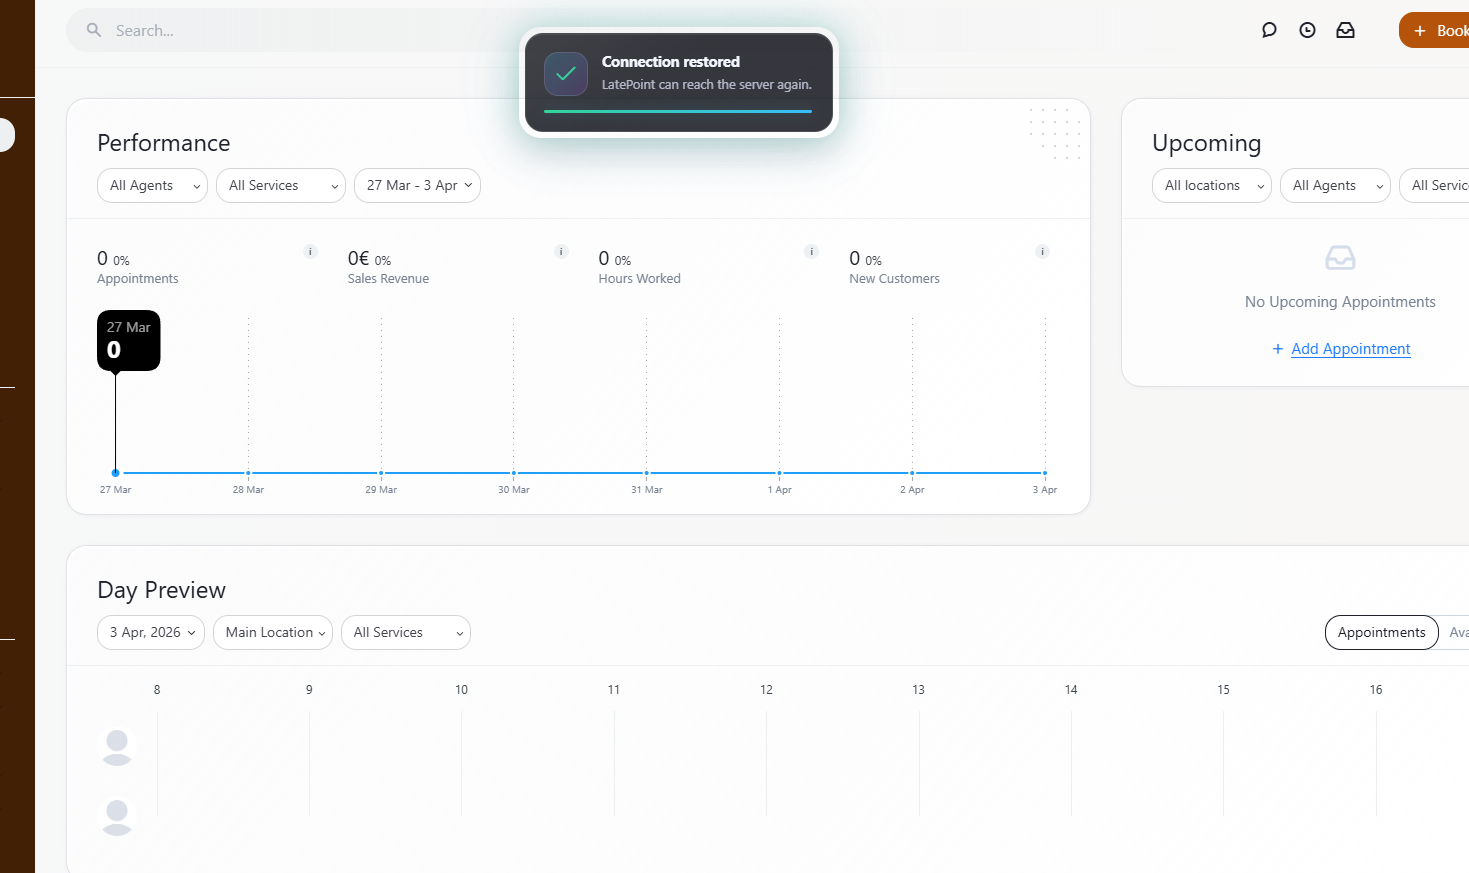Click the 29 Mar data point on chart
This screenshot has width=1469, height=873.
[x=381, y=473]
